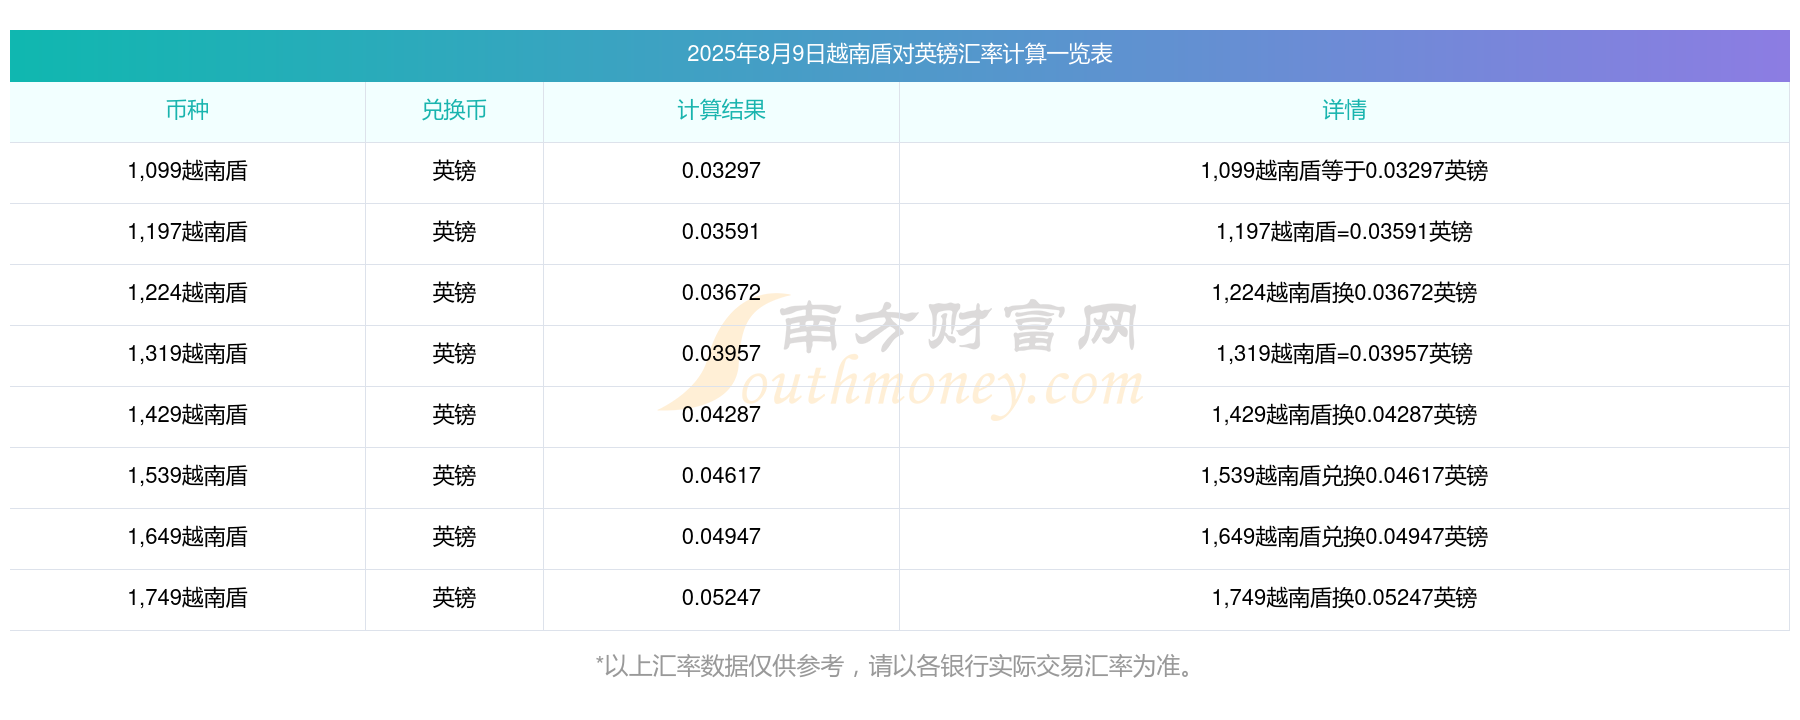Image resolution: width=1800 pixels, height=720 pixels.
Task: Click 英镑 in the 1,319越南盾 row
Action: click(x=454, y=354)
